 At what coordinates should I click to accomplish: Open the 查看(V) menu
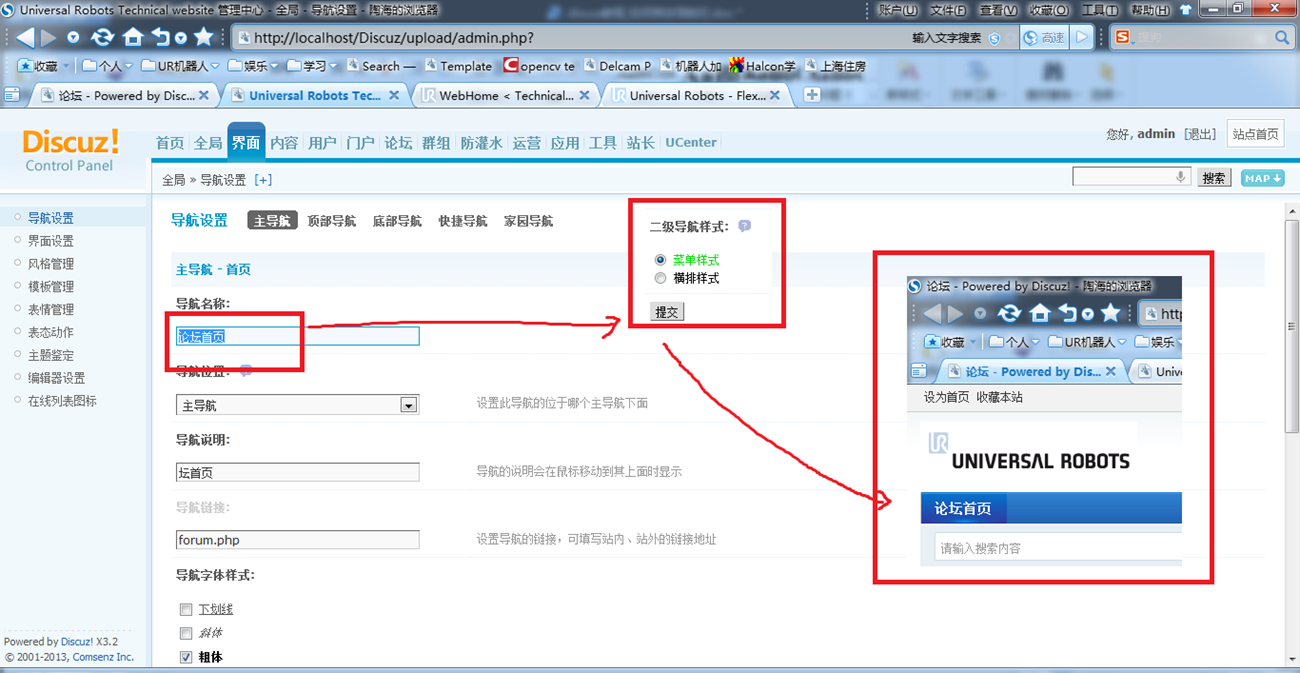click(997, 10)
